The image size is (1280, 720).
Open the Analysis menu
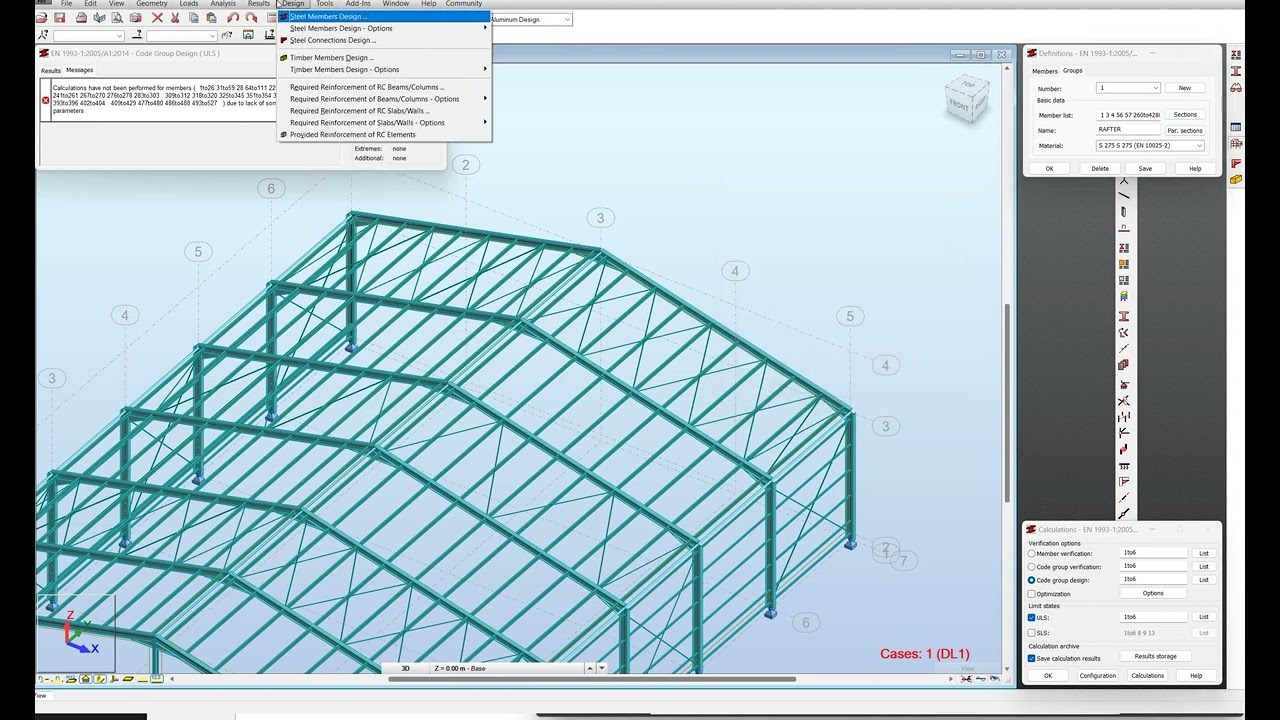223,4
